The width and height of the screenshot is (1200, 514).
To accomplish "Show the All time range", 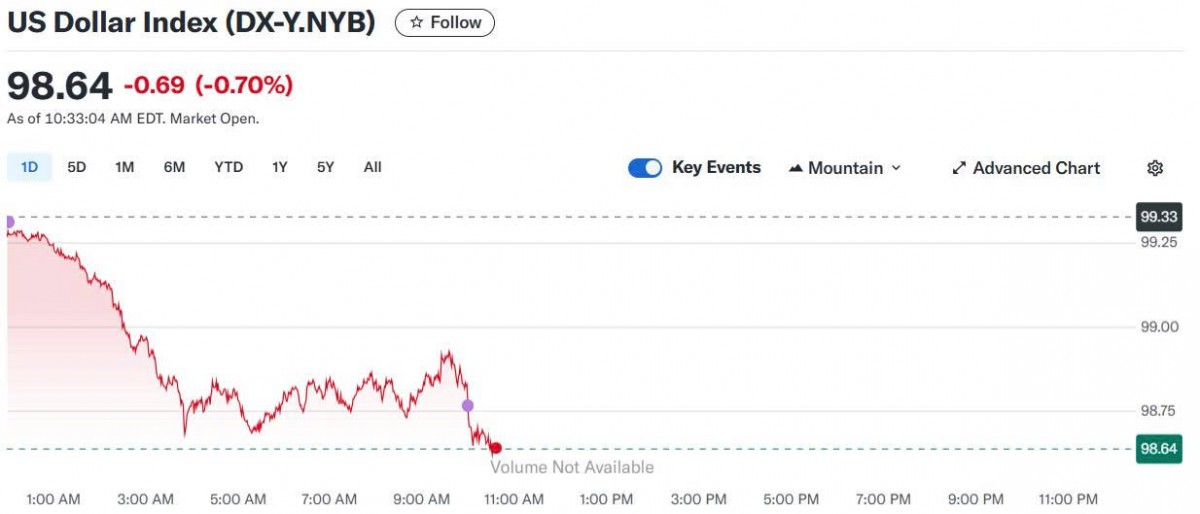I will (372, 167).
